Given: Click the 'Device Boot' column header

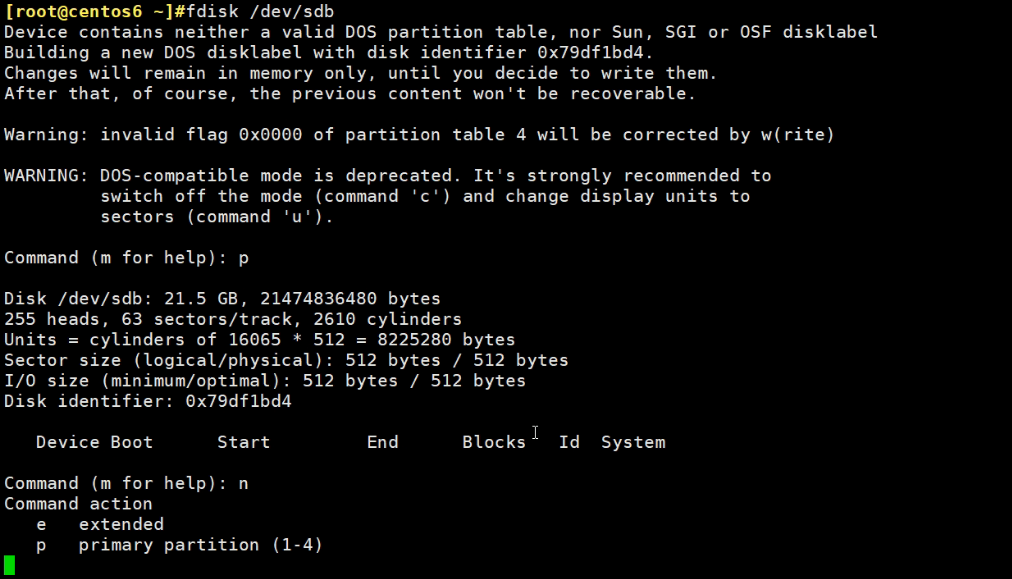Looking at the screenshot, I should coord(94,442).
